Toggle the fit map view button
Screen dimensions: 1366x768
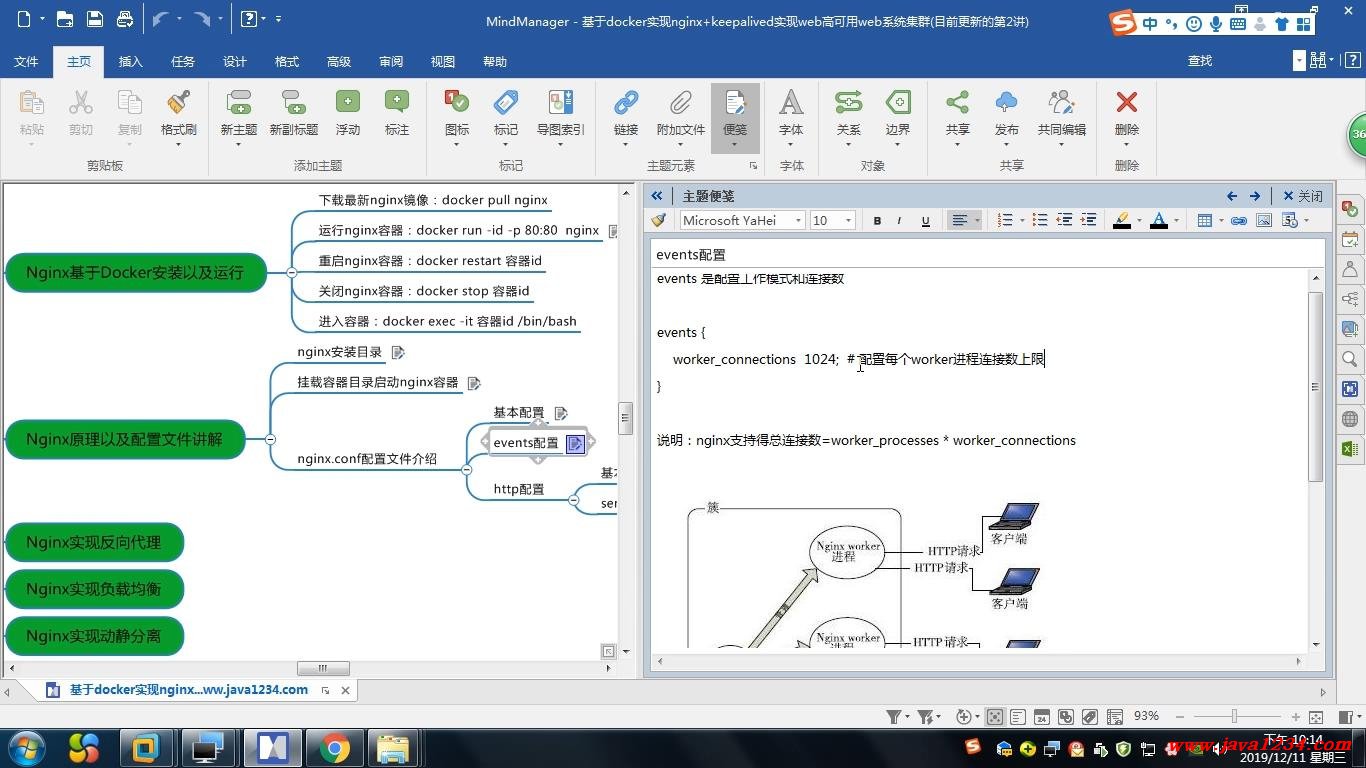click(995, 717)
